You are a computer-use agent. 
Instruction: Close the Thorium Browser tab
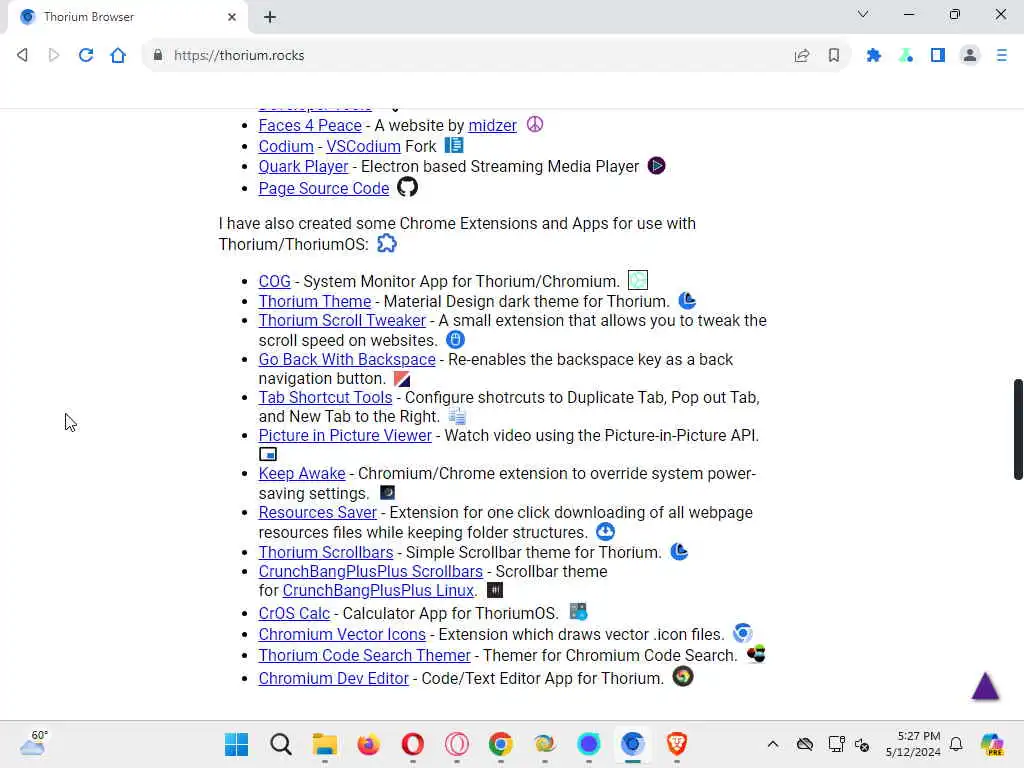[x=232, y=17]
